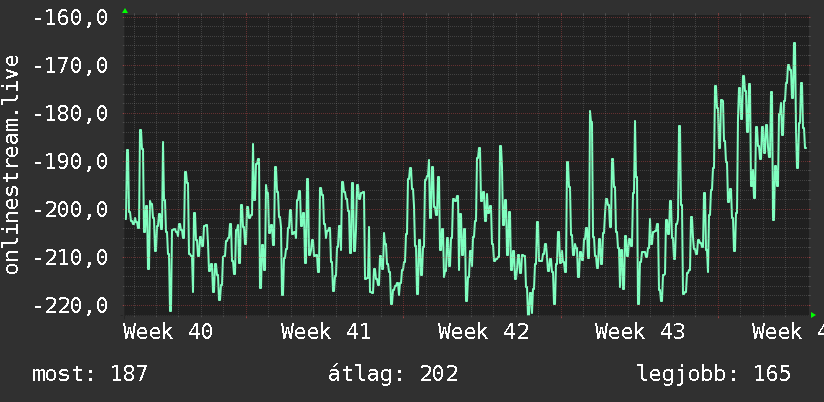Select the Week 43 axis label
This screenshot has width=824, height=402.
640,332
